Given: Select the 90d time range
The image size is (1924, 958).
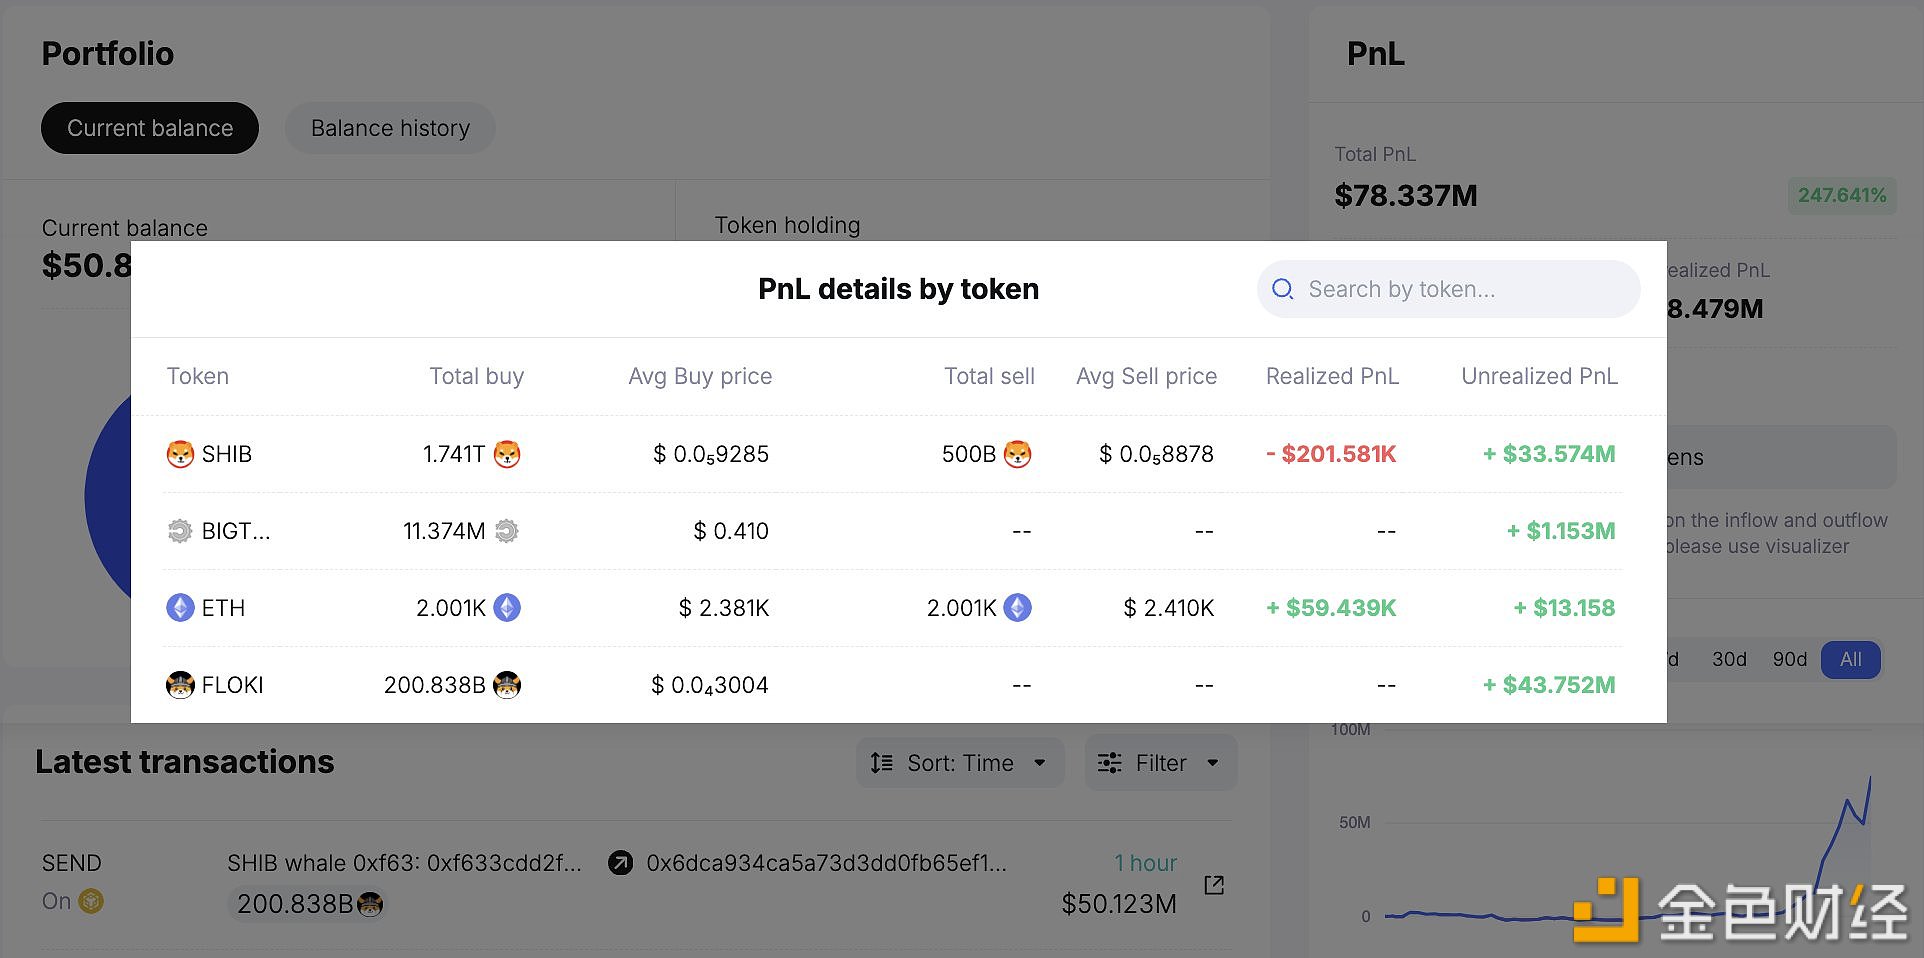Looking at the screenshot, I should click(1789, 659).
